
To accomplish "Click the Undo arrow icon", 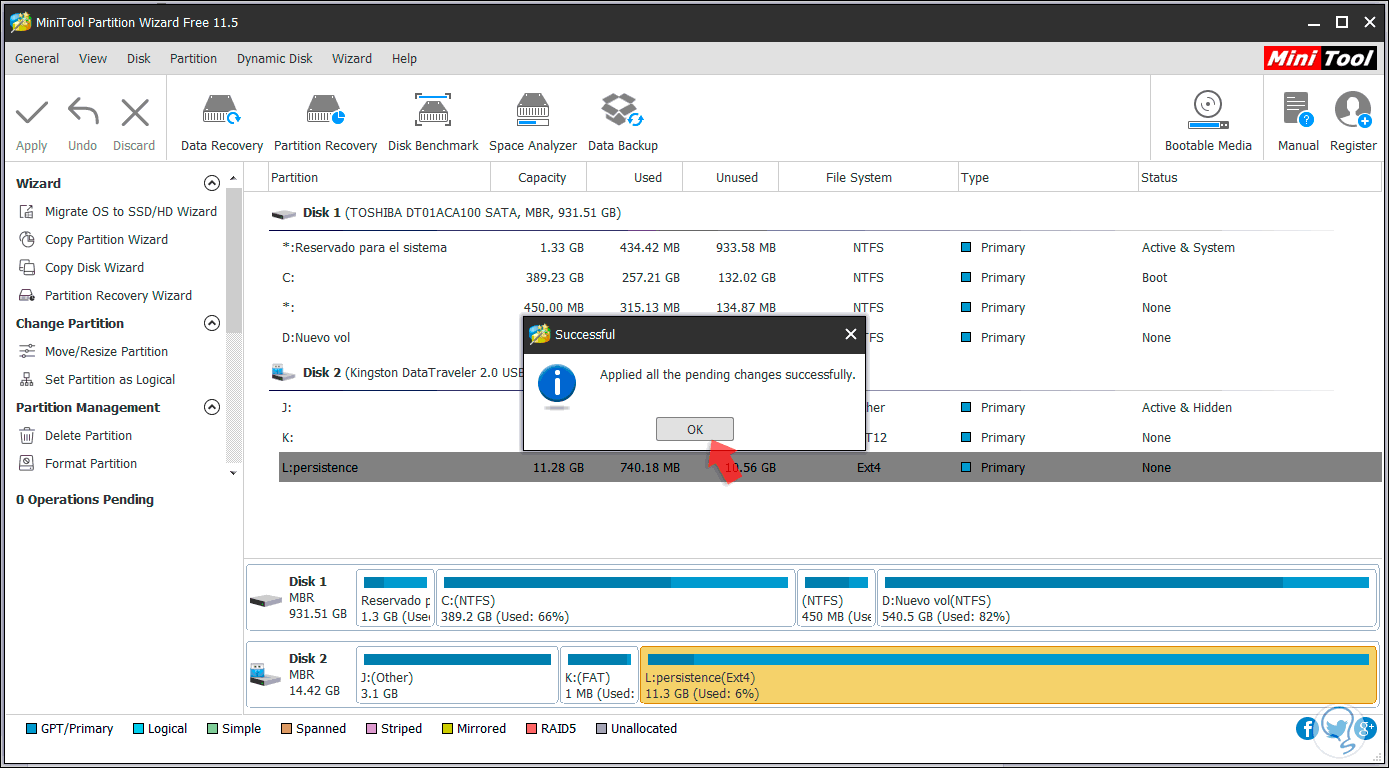I will click(x=83, y=112).
